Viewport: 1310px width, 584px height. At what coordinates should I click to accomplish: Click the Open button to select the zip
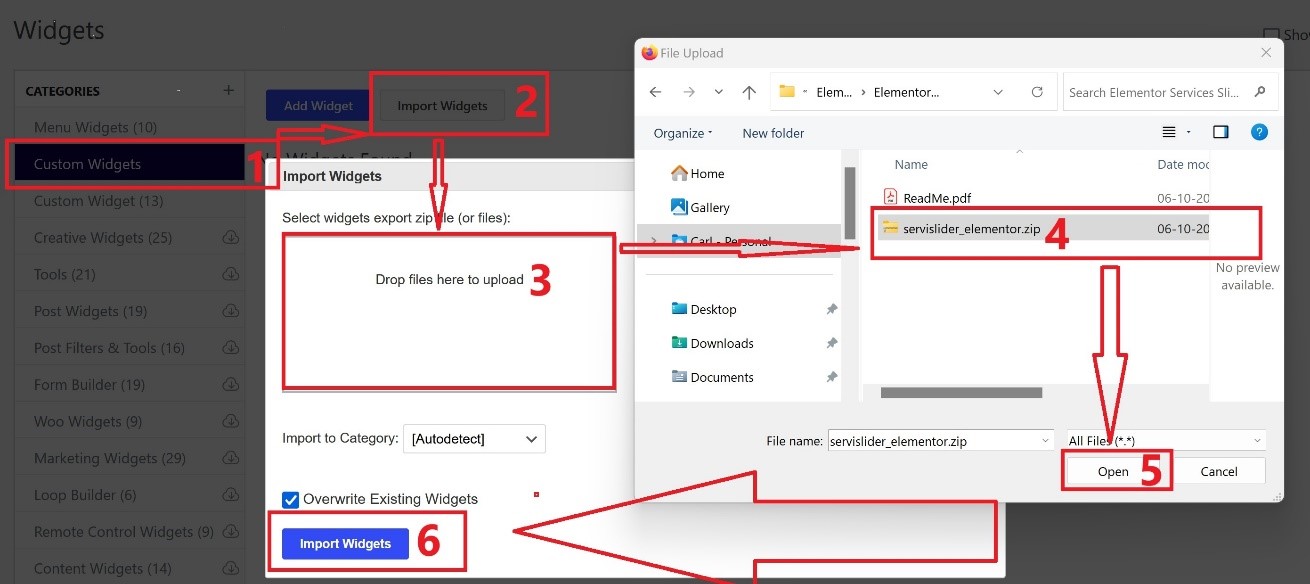coord(1111,470)
